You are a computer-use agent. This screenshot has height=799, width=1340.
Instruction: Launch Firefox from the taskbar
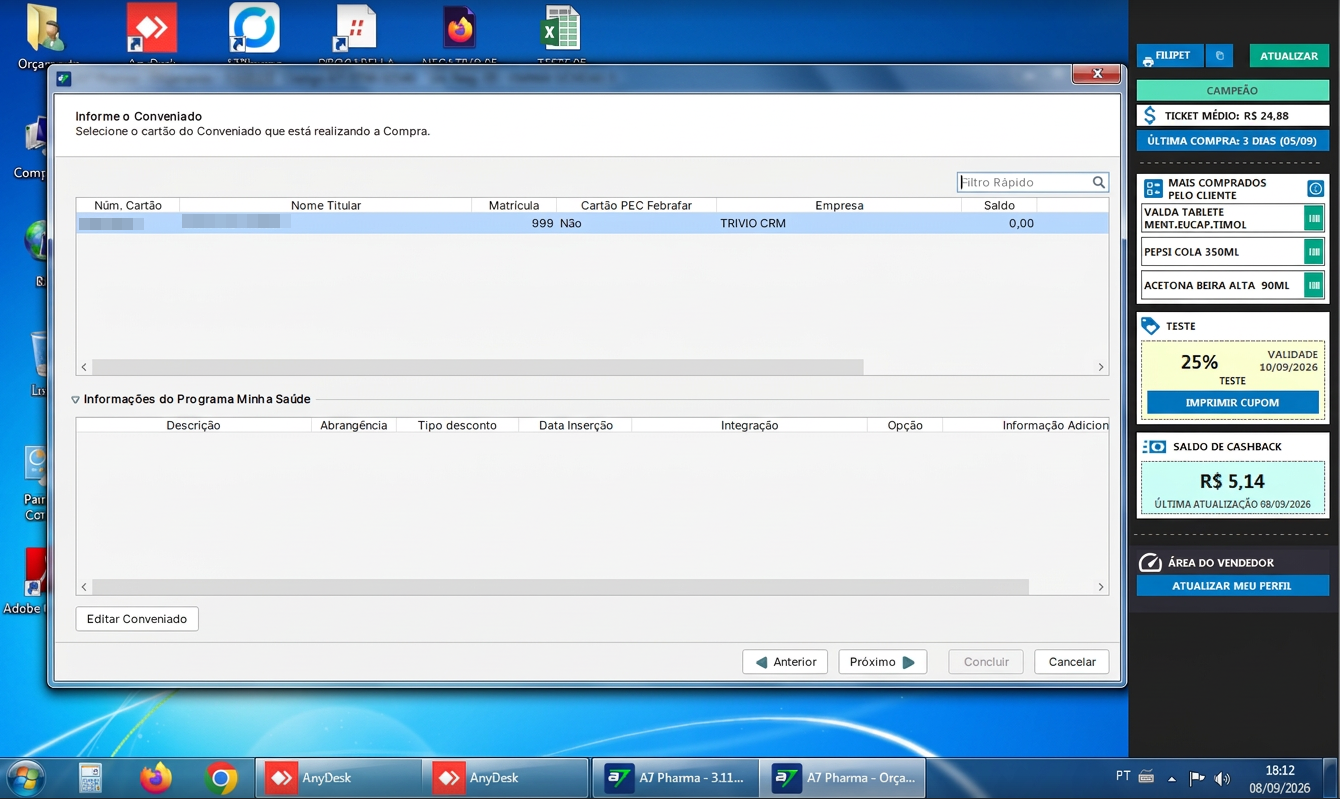[x=155, y=777]
